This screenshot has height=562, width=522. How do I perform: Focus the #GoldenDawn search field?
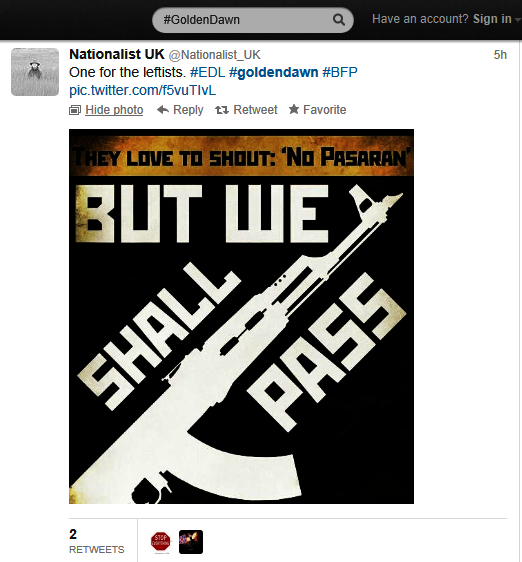coord(253,20)
